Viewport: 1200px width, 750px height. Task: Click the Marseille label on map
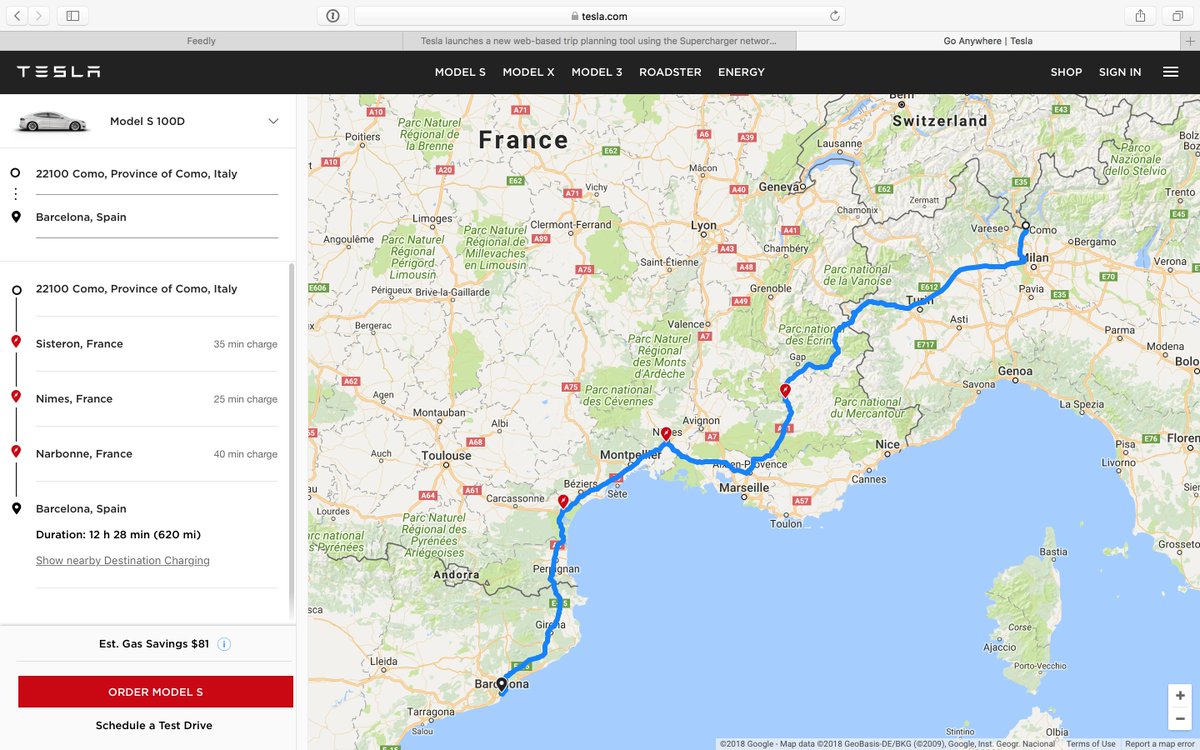coord(744,488)
